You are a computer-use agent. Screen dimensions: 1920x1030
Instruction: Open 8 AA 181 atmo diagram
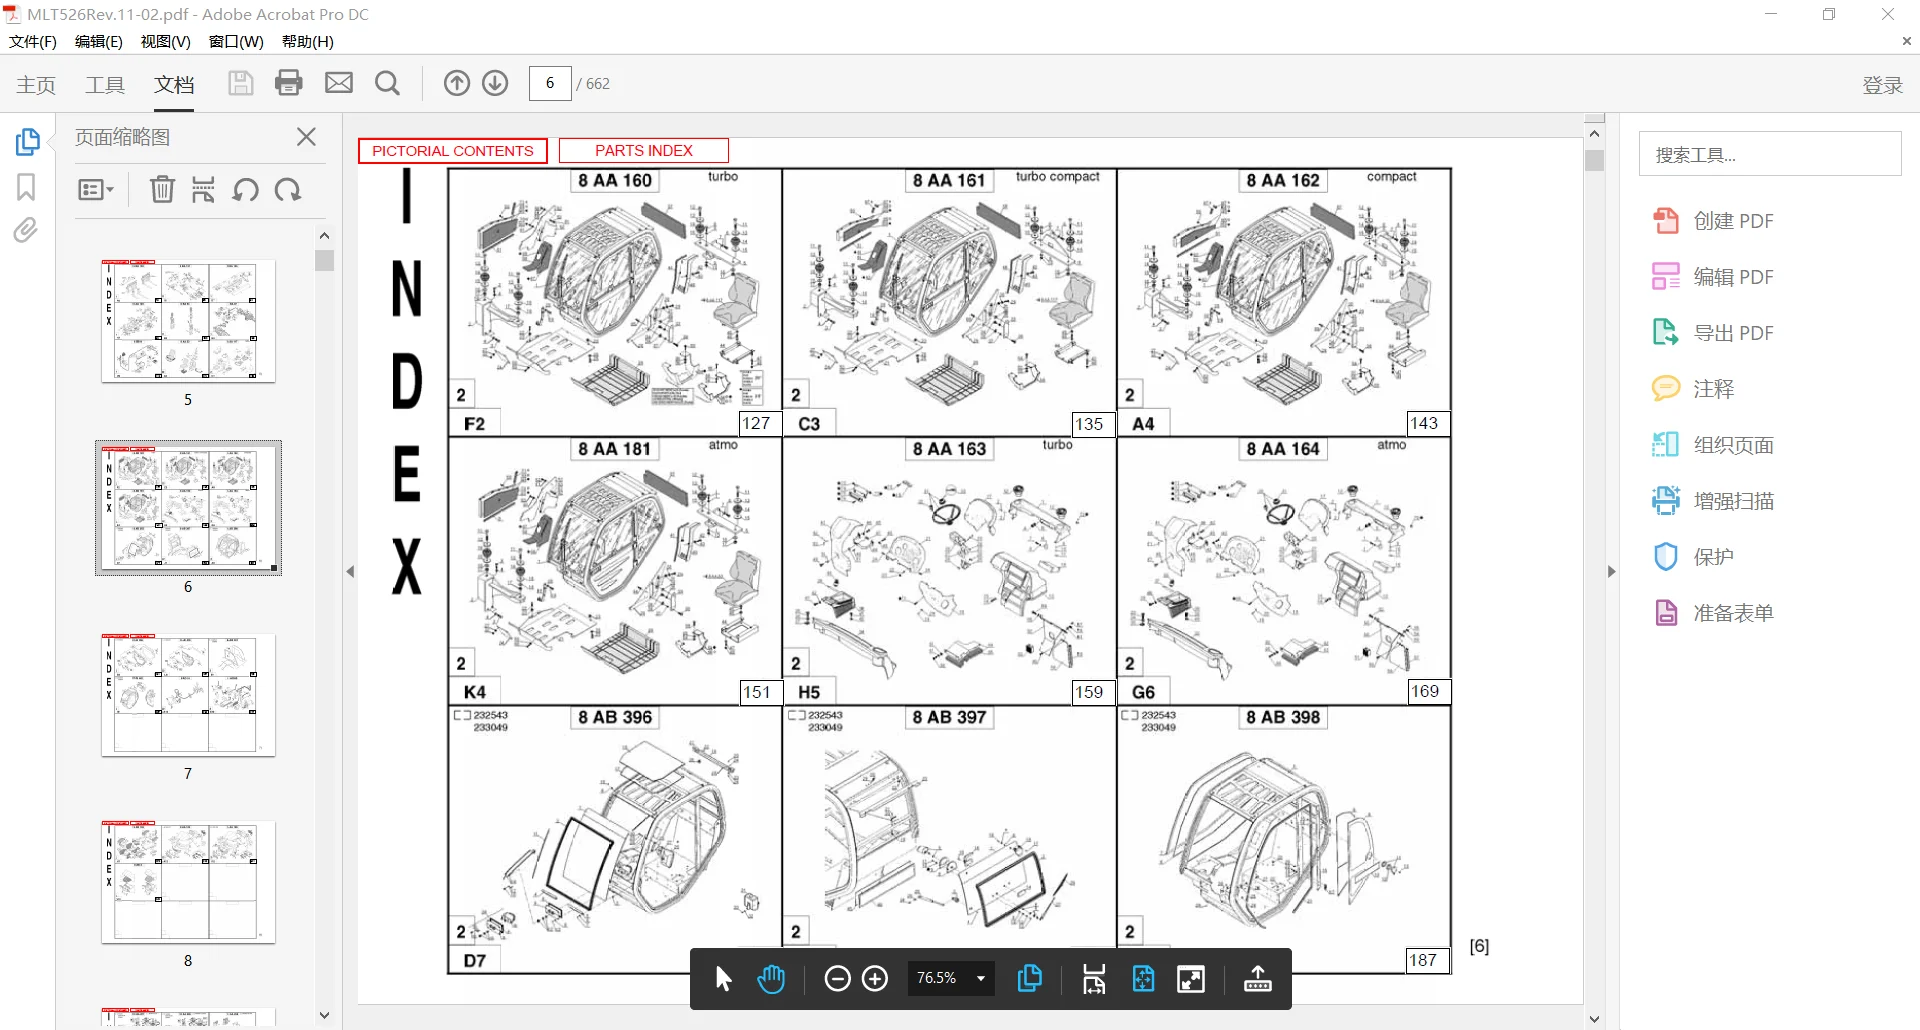pos(615,571)
